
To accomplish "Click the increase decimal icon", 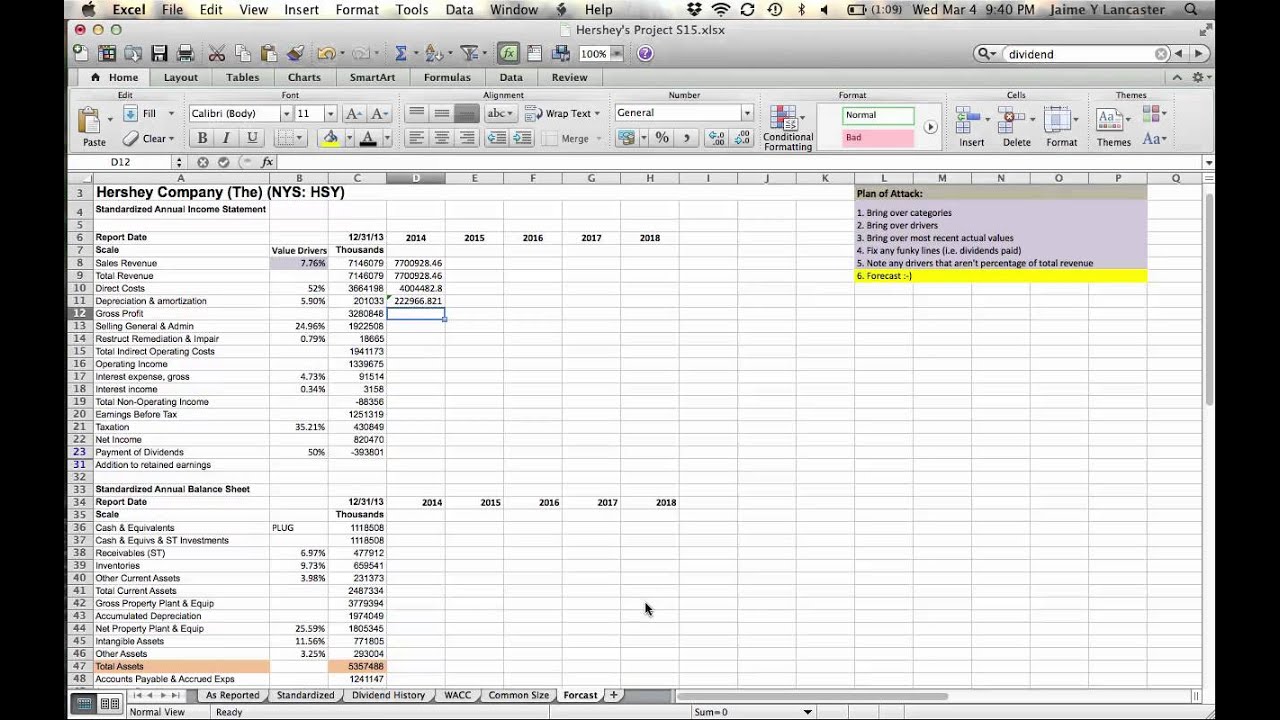I will 716,138.
